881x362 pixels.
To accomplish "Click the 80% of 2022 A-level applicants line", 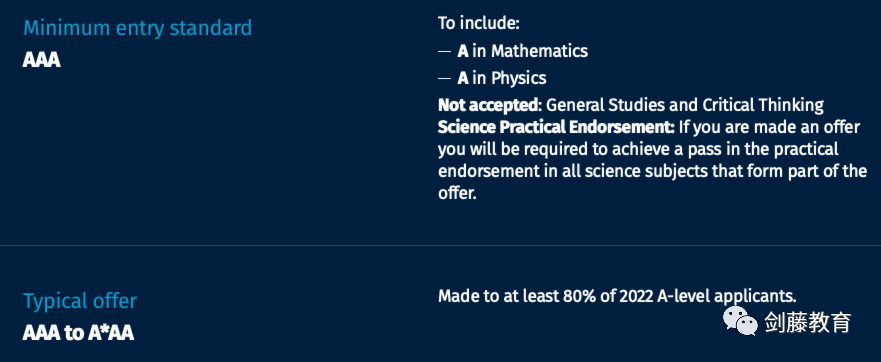I will 617,296.
